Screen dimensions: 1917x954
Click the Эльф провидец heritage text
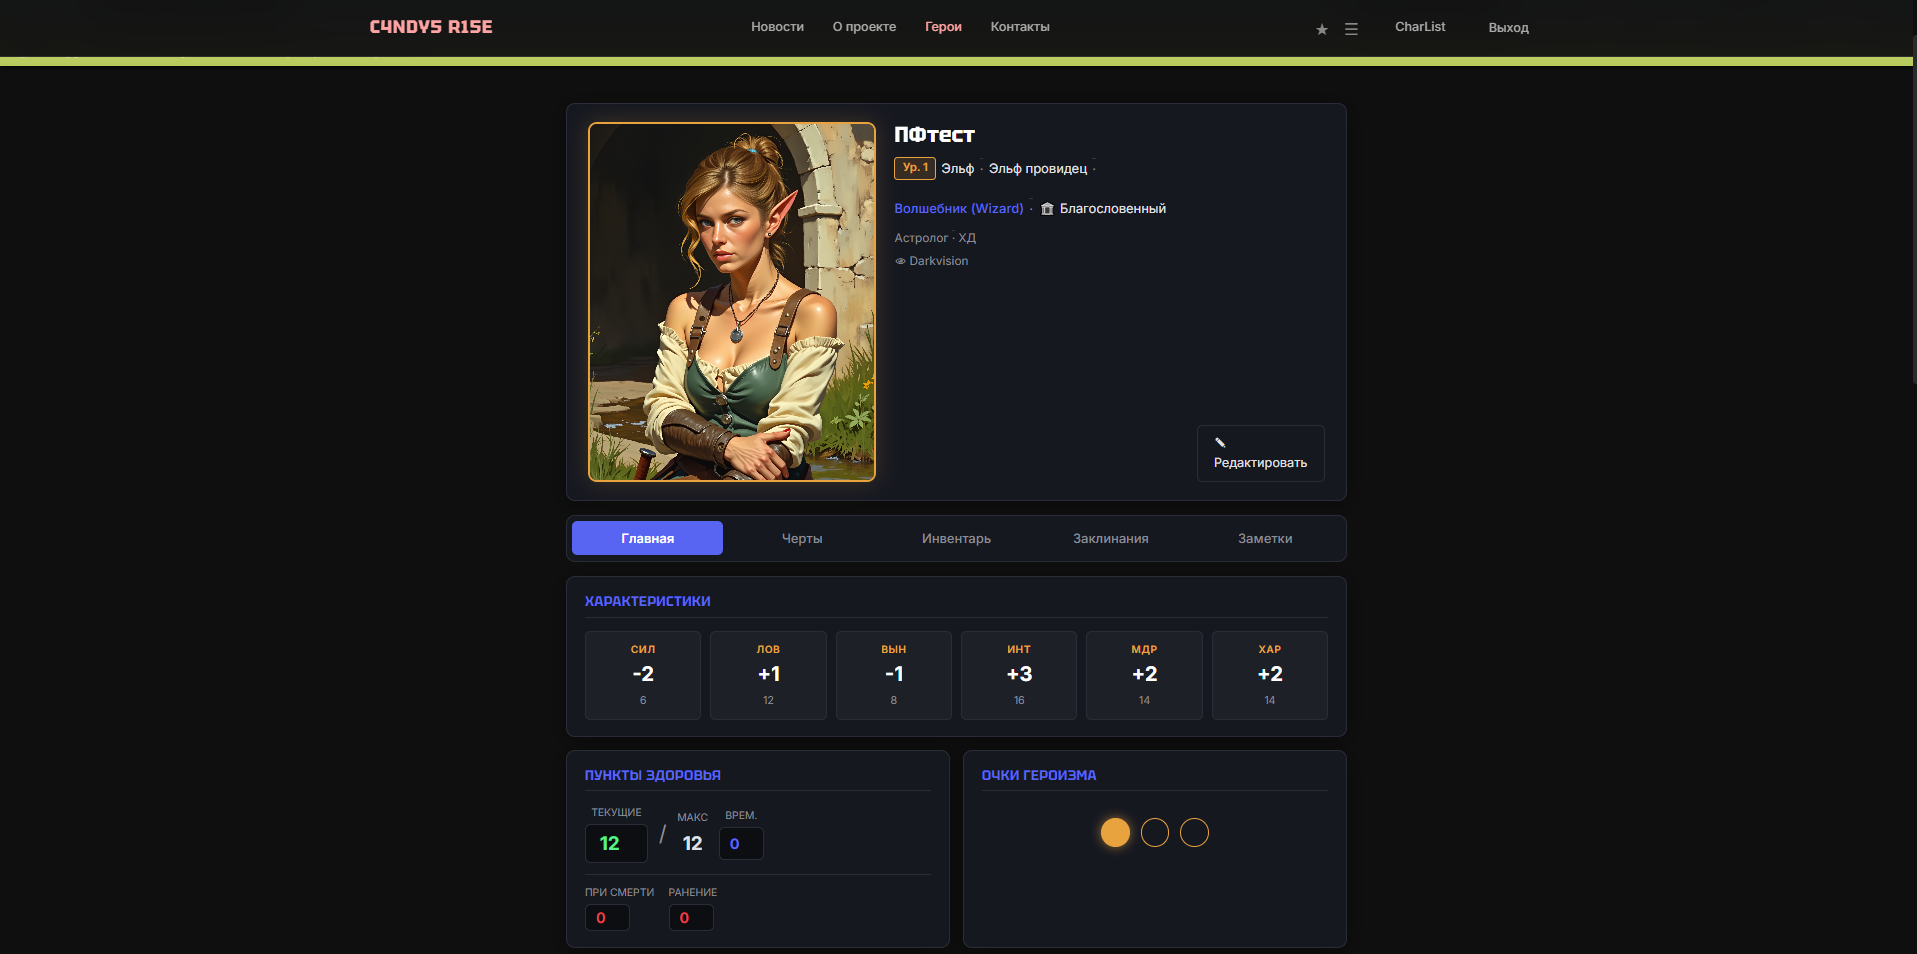pos(1038,169)
